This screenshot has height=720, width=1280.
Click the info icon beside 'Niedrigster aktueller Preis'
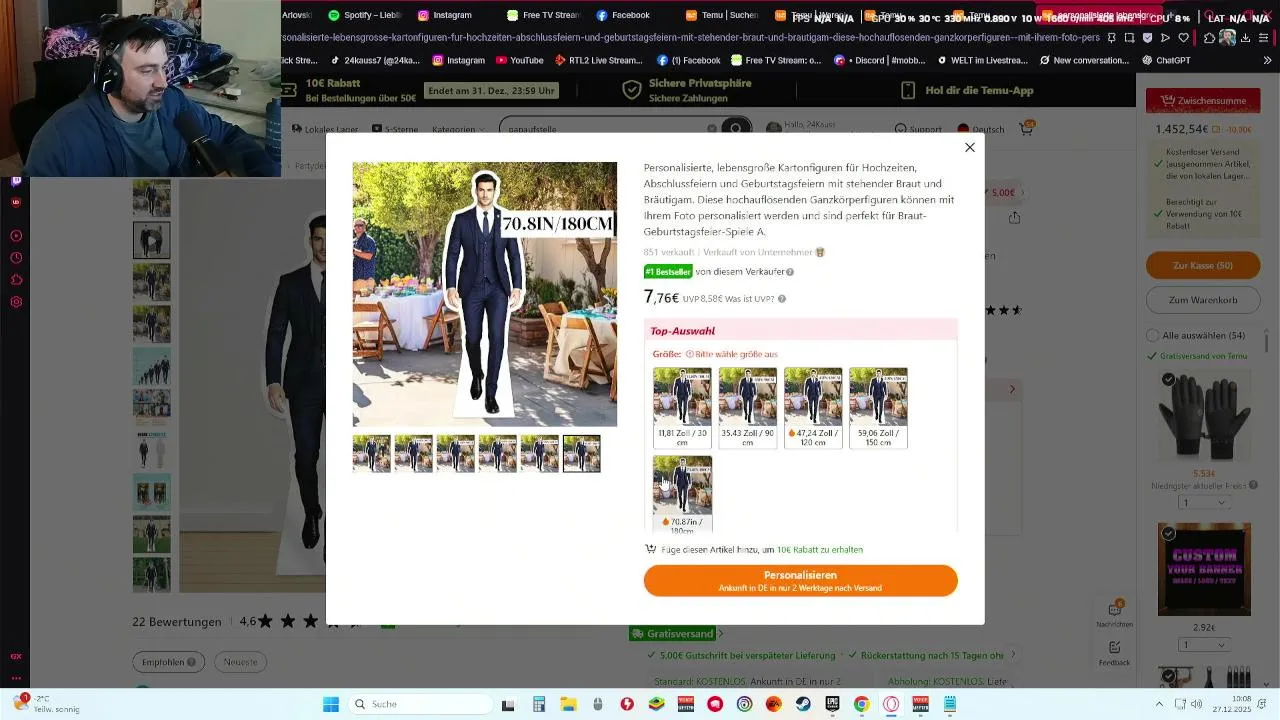[1254, 486]
